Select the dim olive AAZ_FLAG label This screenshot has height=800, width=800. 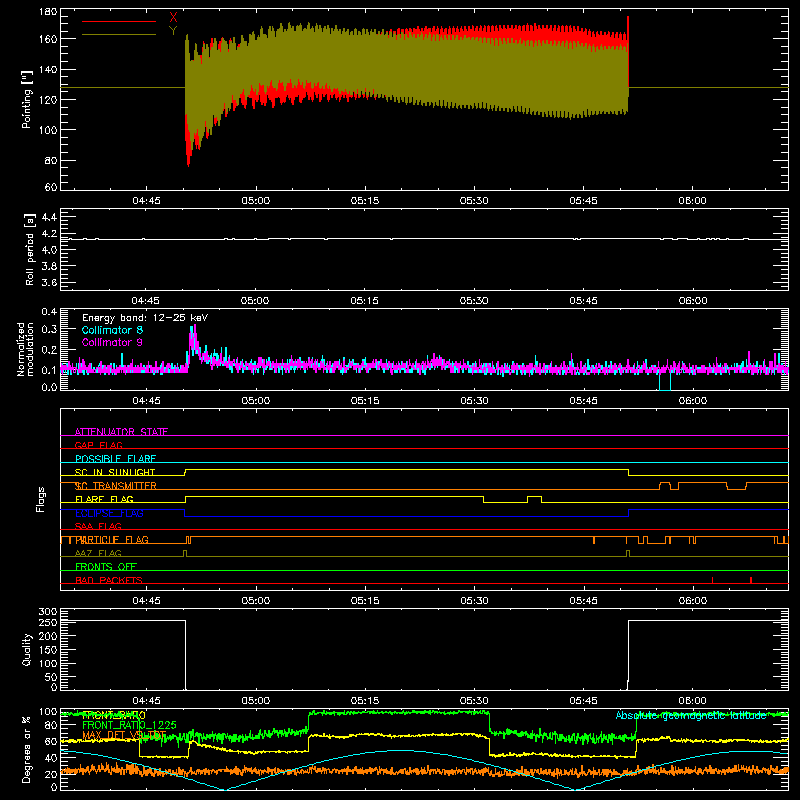point(98,553)
